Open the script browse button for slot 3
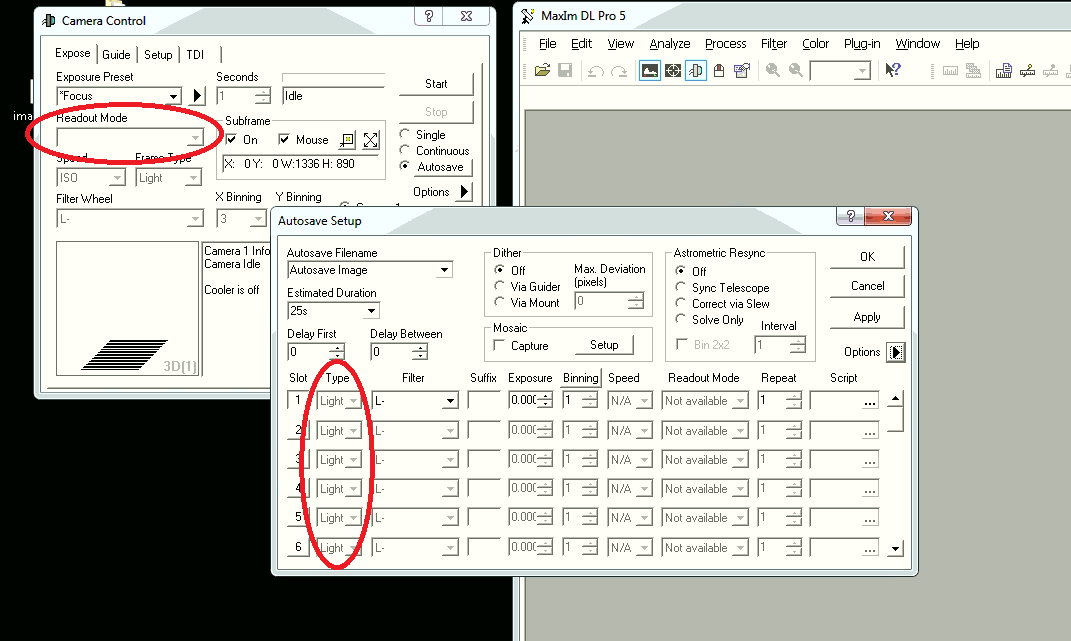The height and width of the screenshot is (641, 1071). [x=869, y=461]
